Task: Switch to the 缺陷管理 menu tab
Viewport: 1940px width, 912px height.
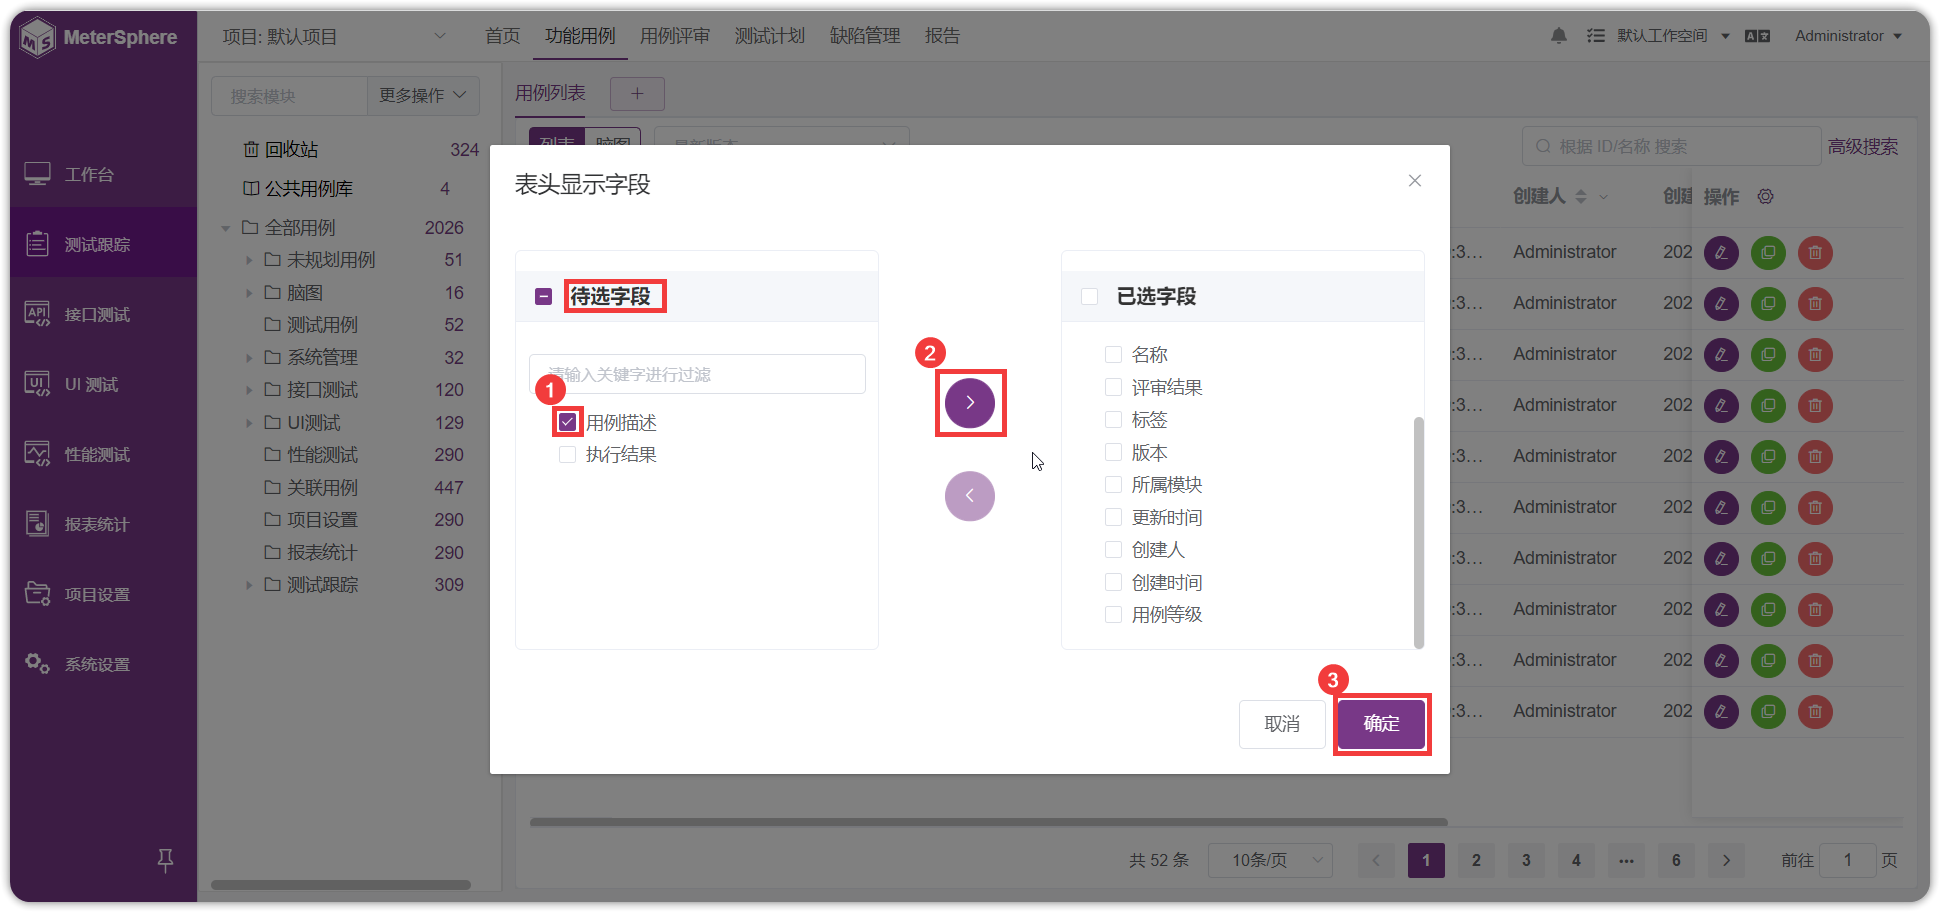Action: (x=865, y=36)
